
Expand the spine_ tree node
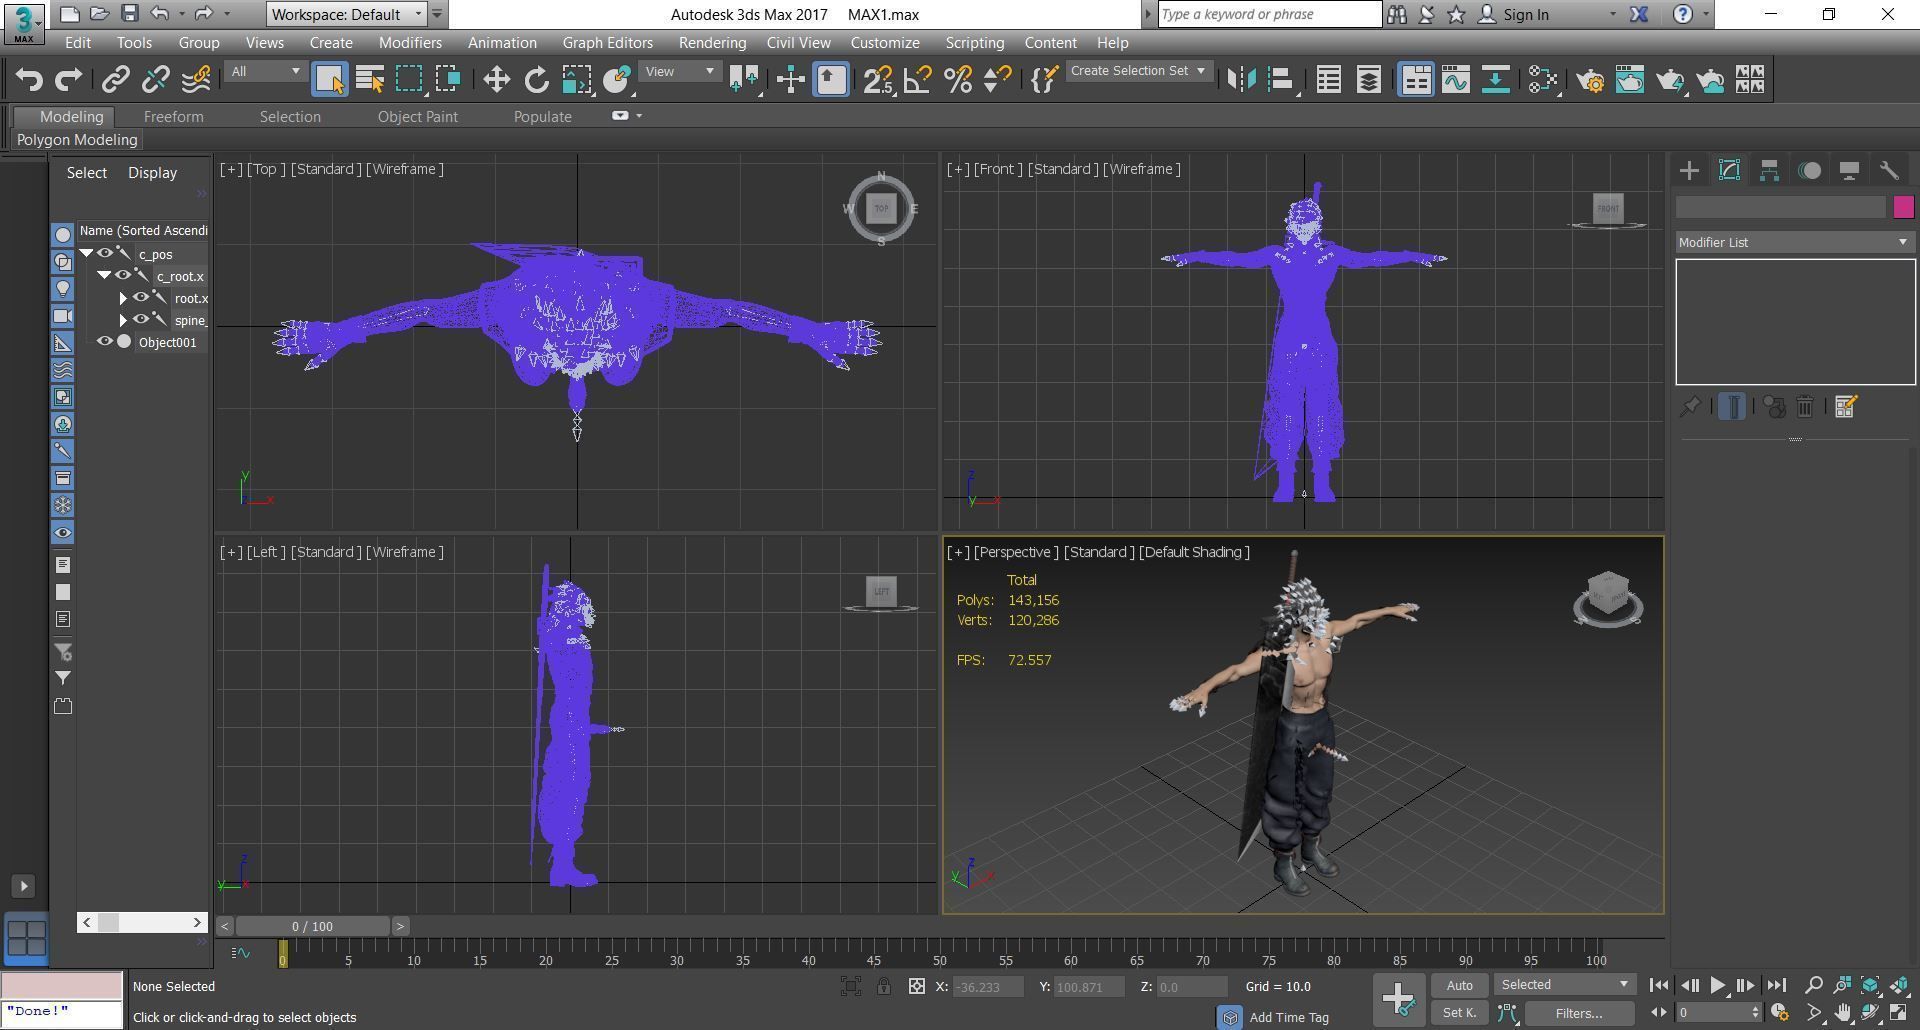click(x=123, y=320)
